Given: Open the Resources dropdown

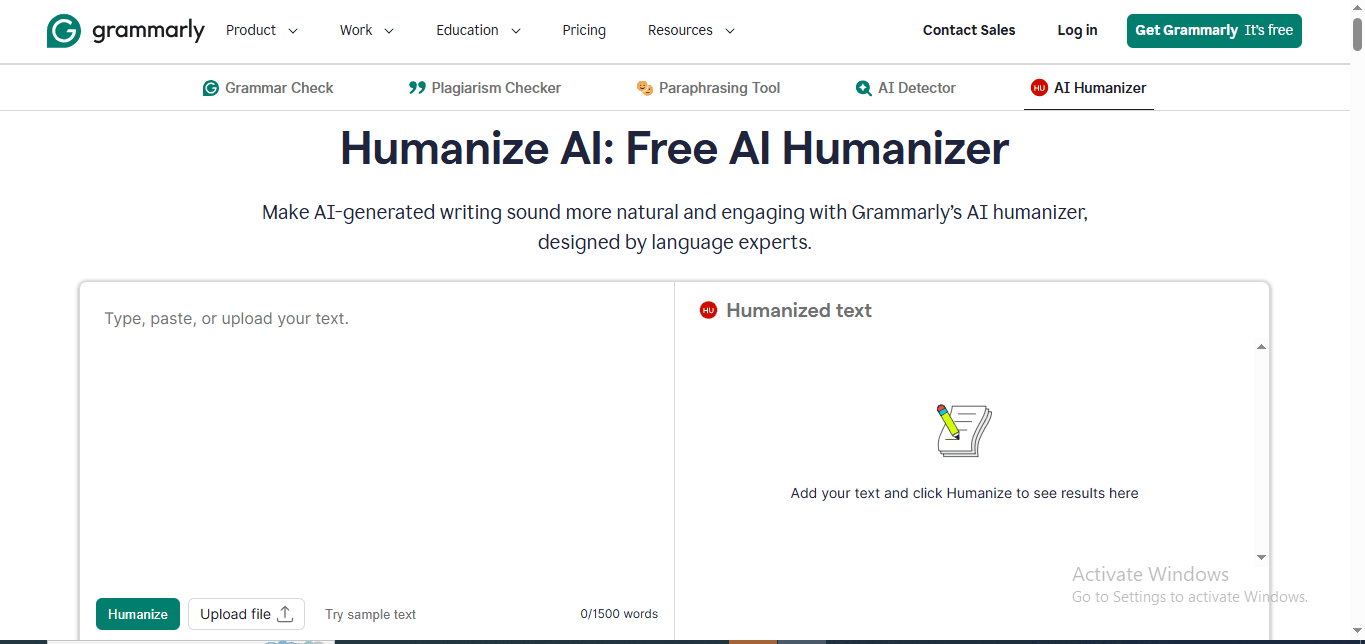Looking at the screenshot, I should pyautogui.click(x=690, y=30).
